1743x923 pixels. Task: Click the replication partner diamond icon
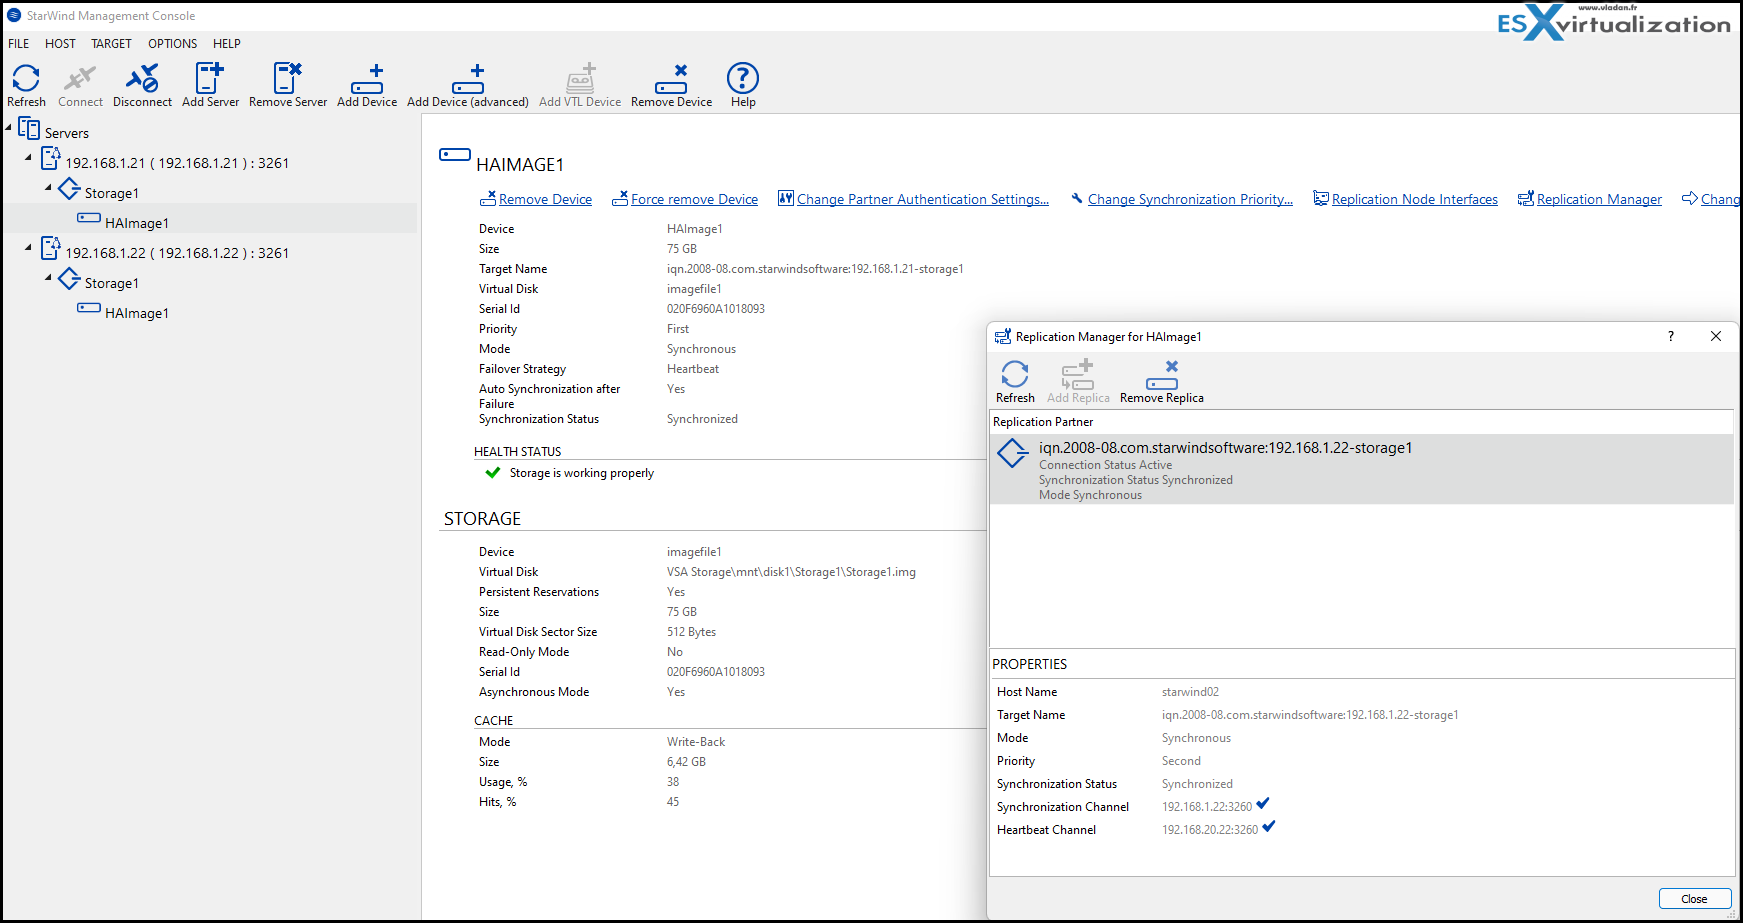click(1012, 453)
